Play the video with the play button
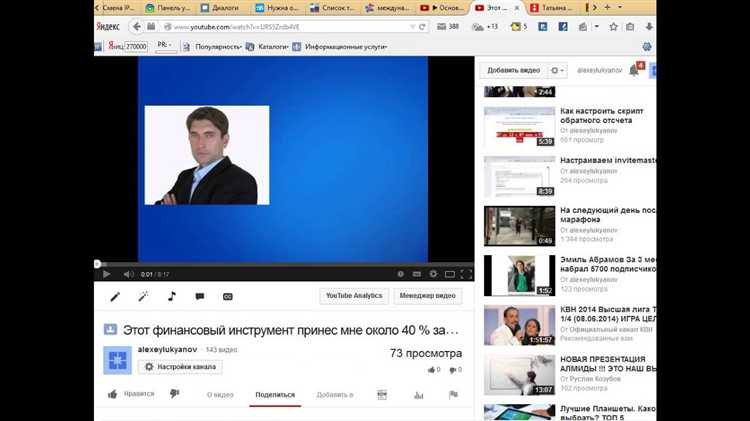 pyautogui.click(x=107, y=274)
